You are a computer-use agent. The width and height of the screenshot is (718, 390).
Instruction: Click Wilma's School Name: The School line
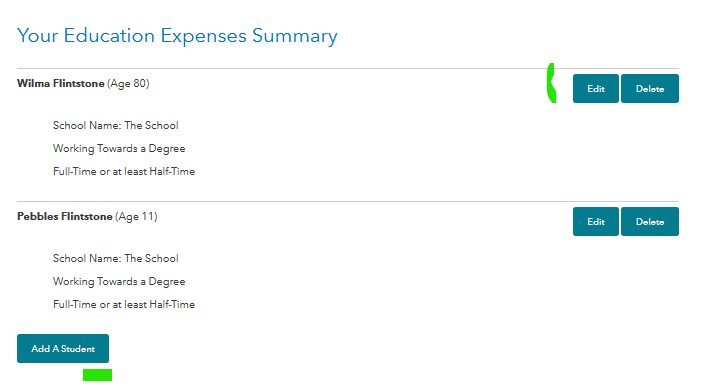pyautogui.click(x=115, y=125)
